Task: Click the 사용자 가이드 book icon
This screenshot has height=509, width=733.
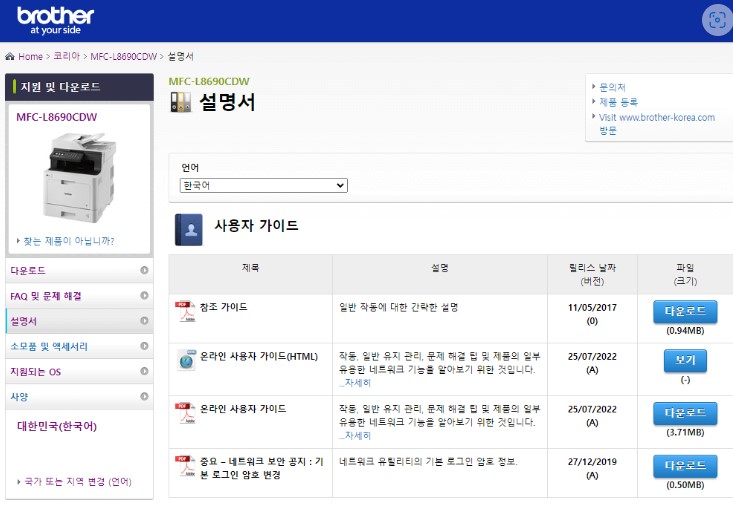Action: coord(189,230)
